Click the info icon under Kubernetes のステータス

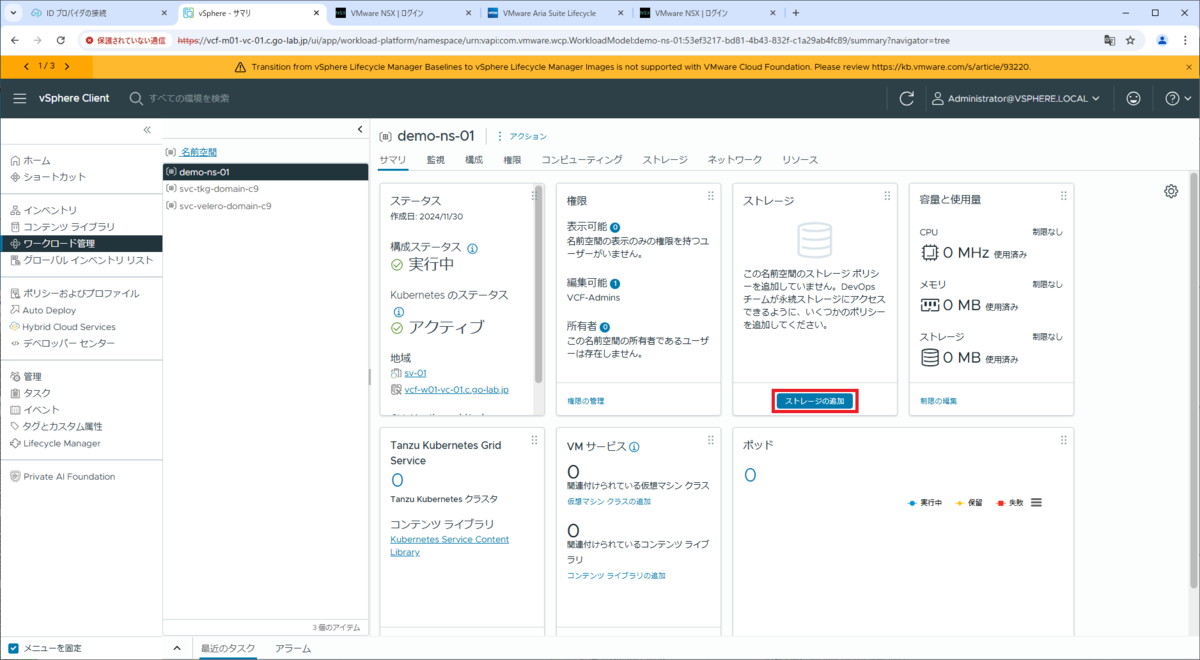pos(396,311)
